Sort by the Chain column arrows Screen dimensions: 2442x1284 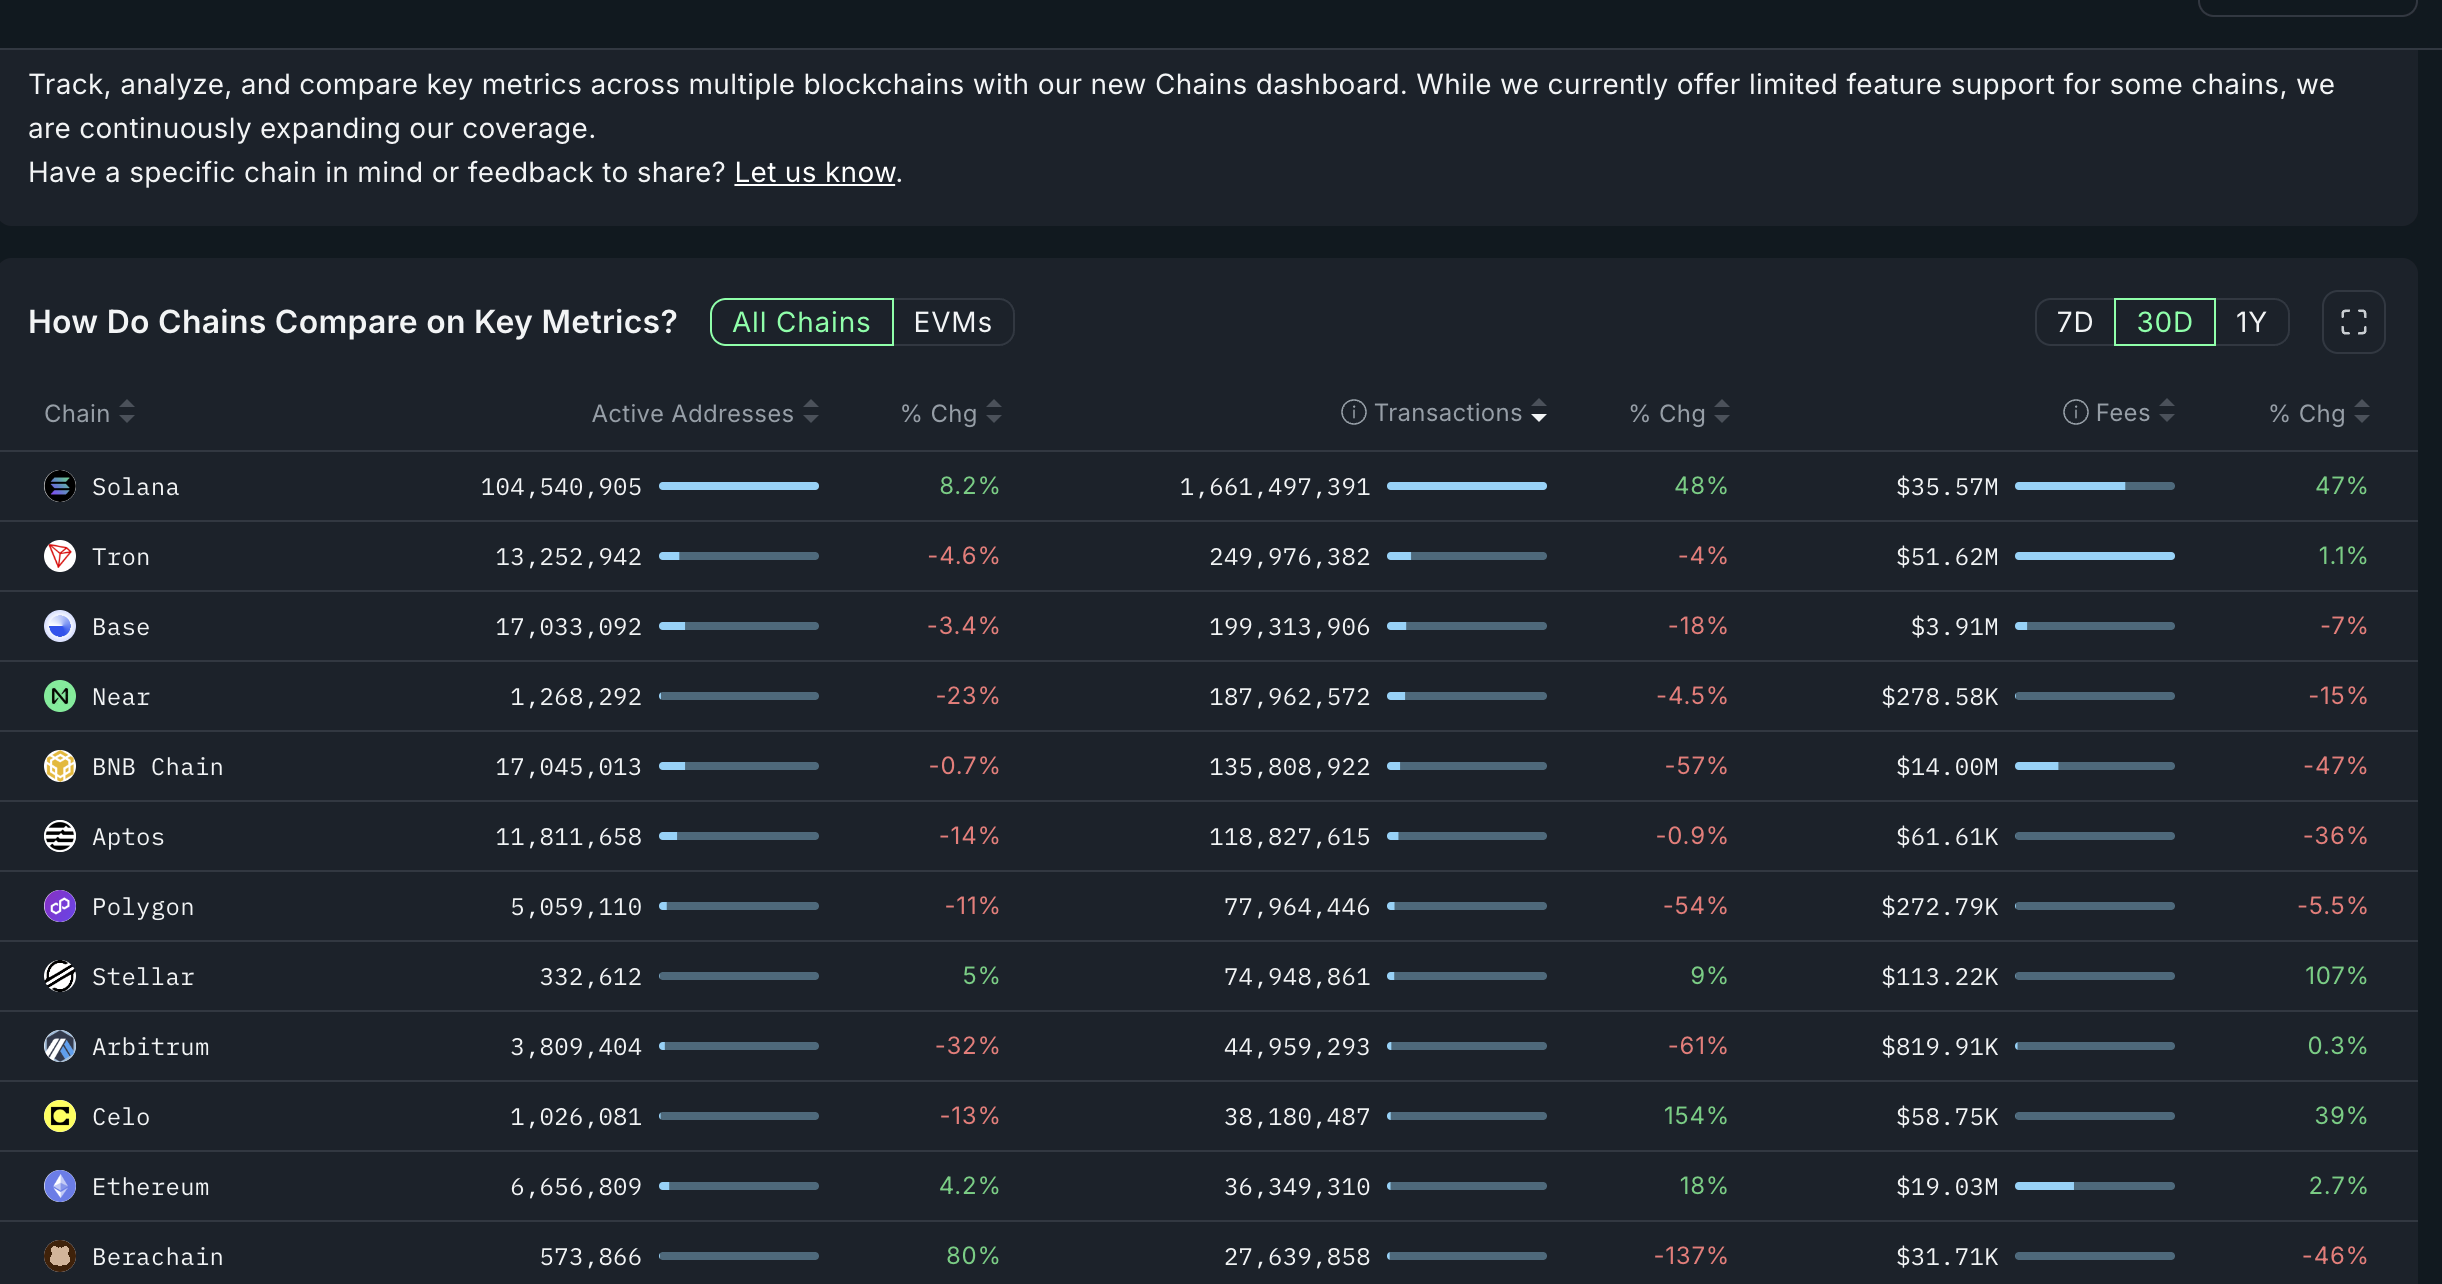point(127,412)
